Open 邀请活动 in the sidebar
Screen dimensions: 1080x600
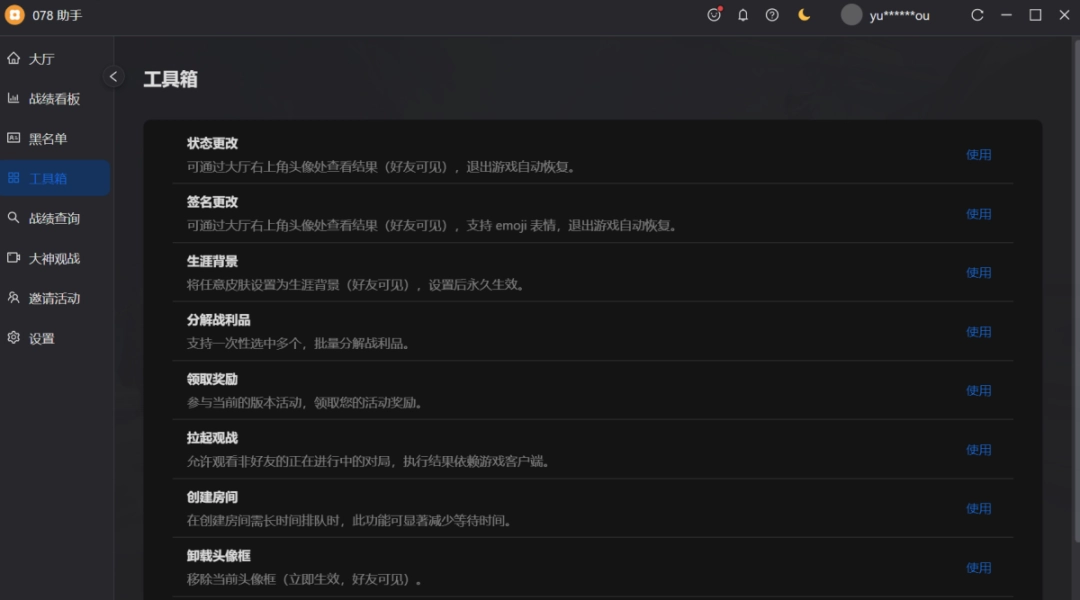tap(54, 299)
